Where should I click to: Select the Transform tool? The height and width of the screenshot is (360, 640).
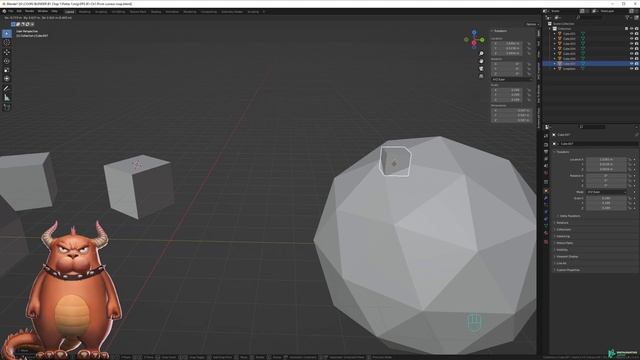pyautogui.click(x=7, y=79)
